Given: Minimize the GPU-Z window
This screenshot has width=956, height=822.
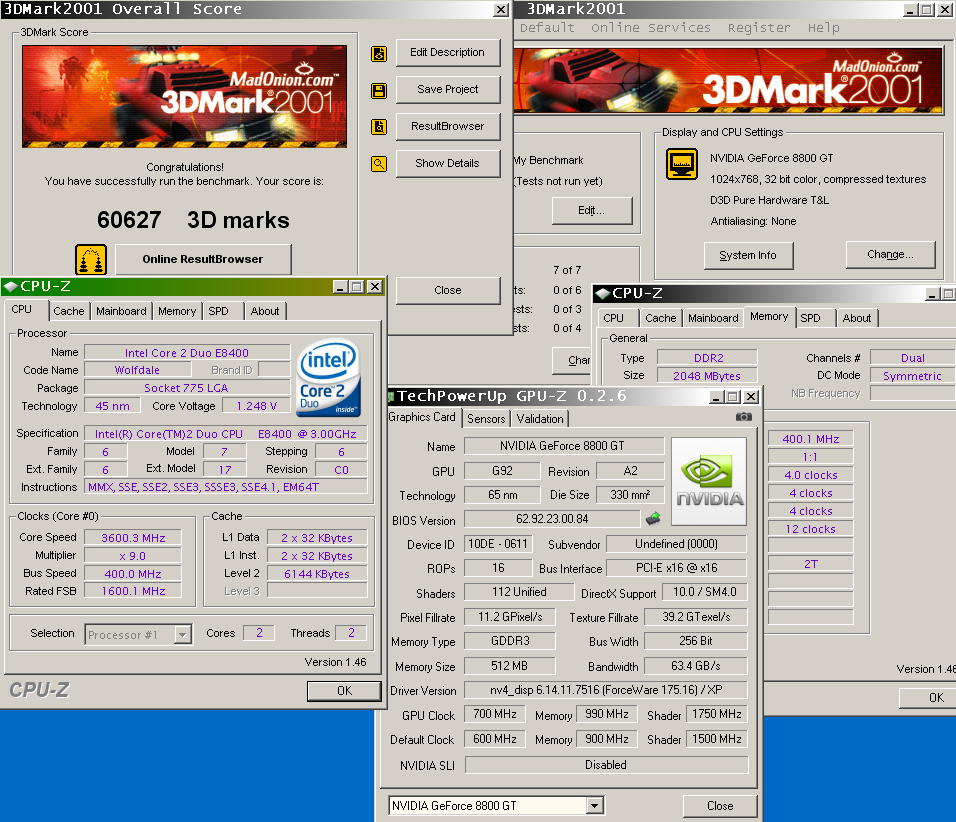Looking at the screenshot, I should click(x=717, y=397).
